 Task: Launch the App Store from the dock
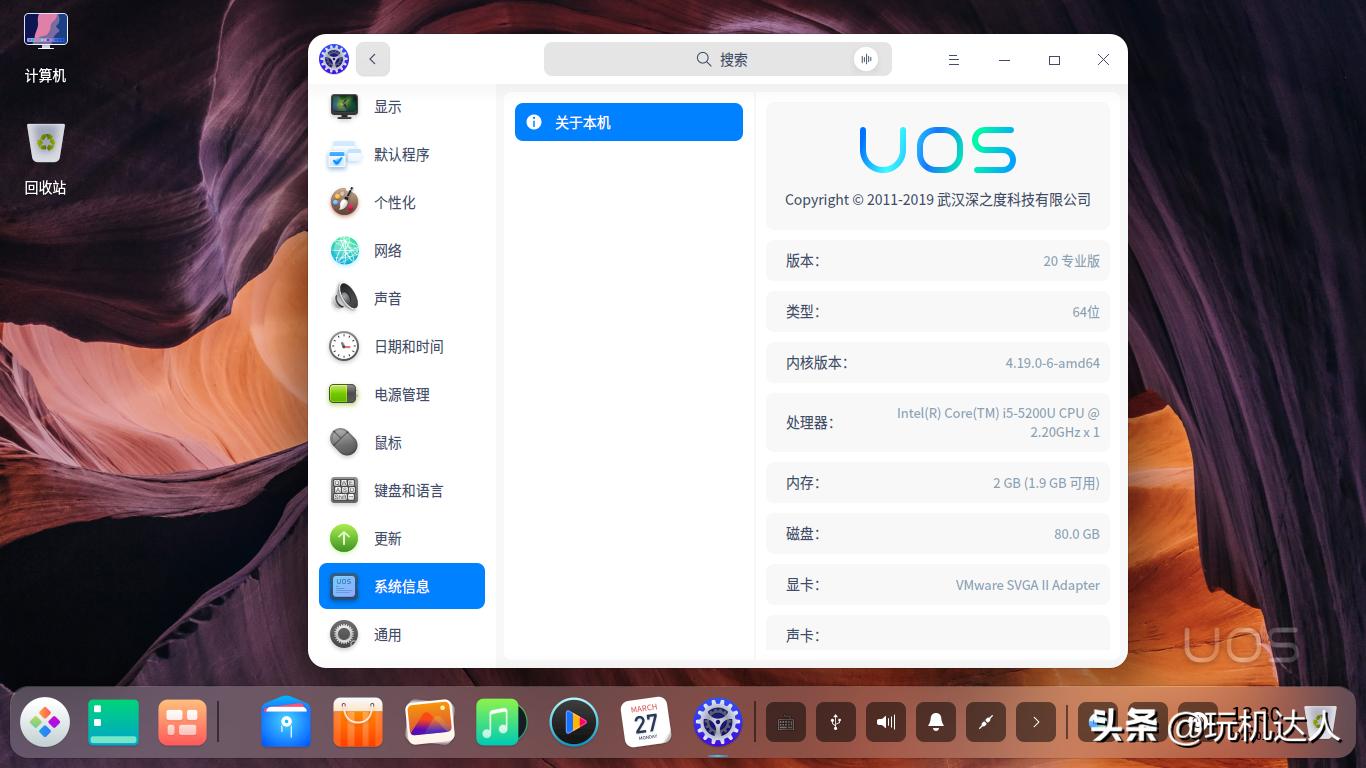(x=357, y=721)
